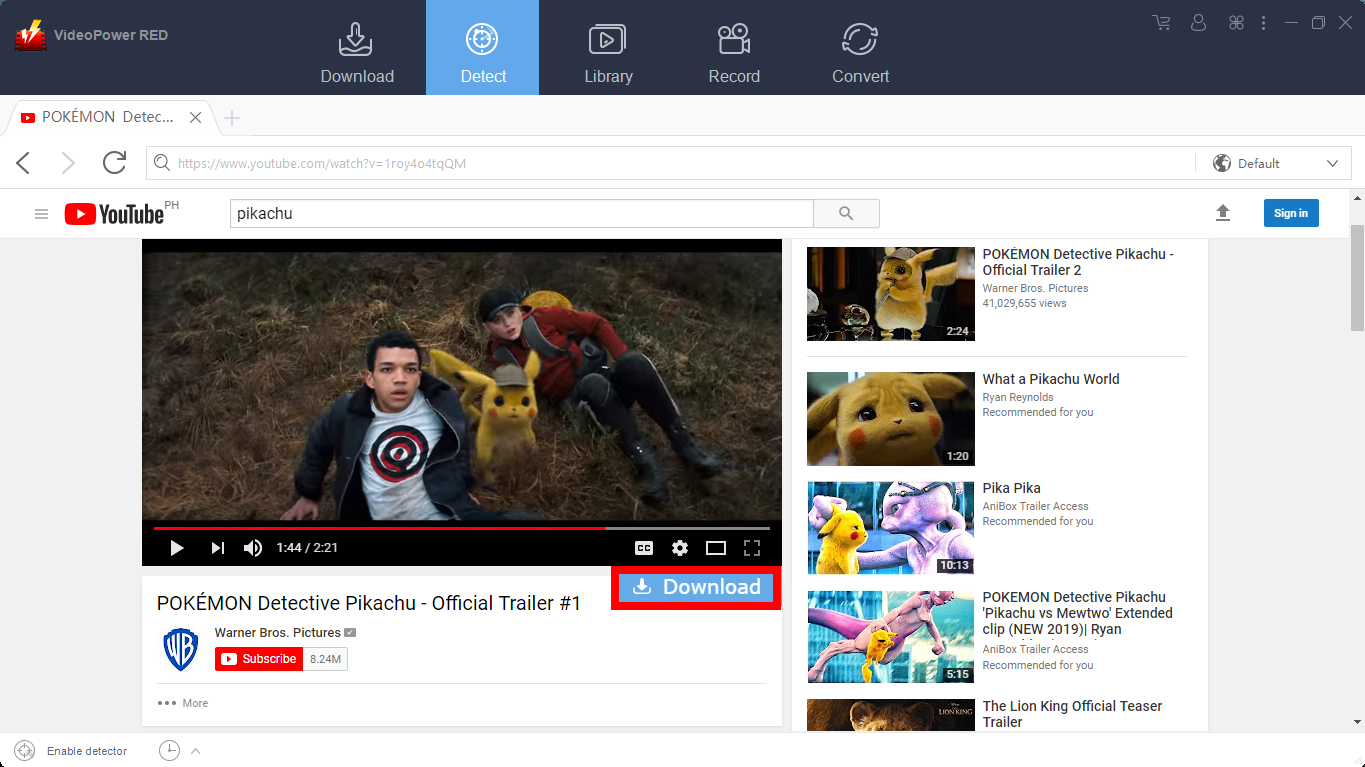Subscribe to Warner Bros. Pictures channel
Screen dimensions: 1365x767
258,659
